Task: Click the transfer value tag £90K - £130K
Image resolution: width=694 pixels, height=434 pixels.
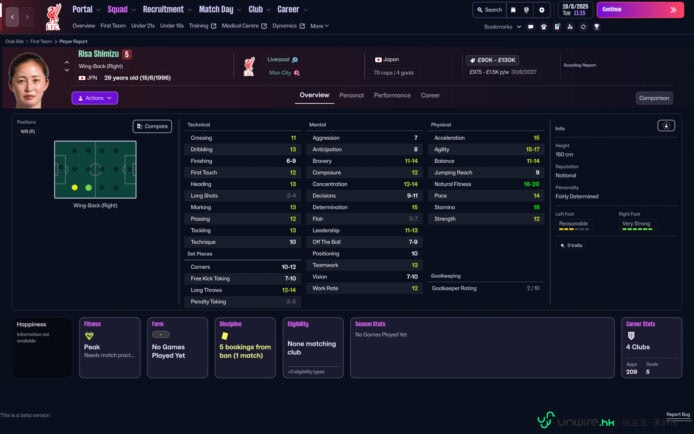Action: [493, 60]
